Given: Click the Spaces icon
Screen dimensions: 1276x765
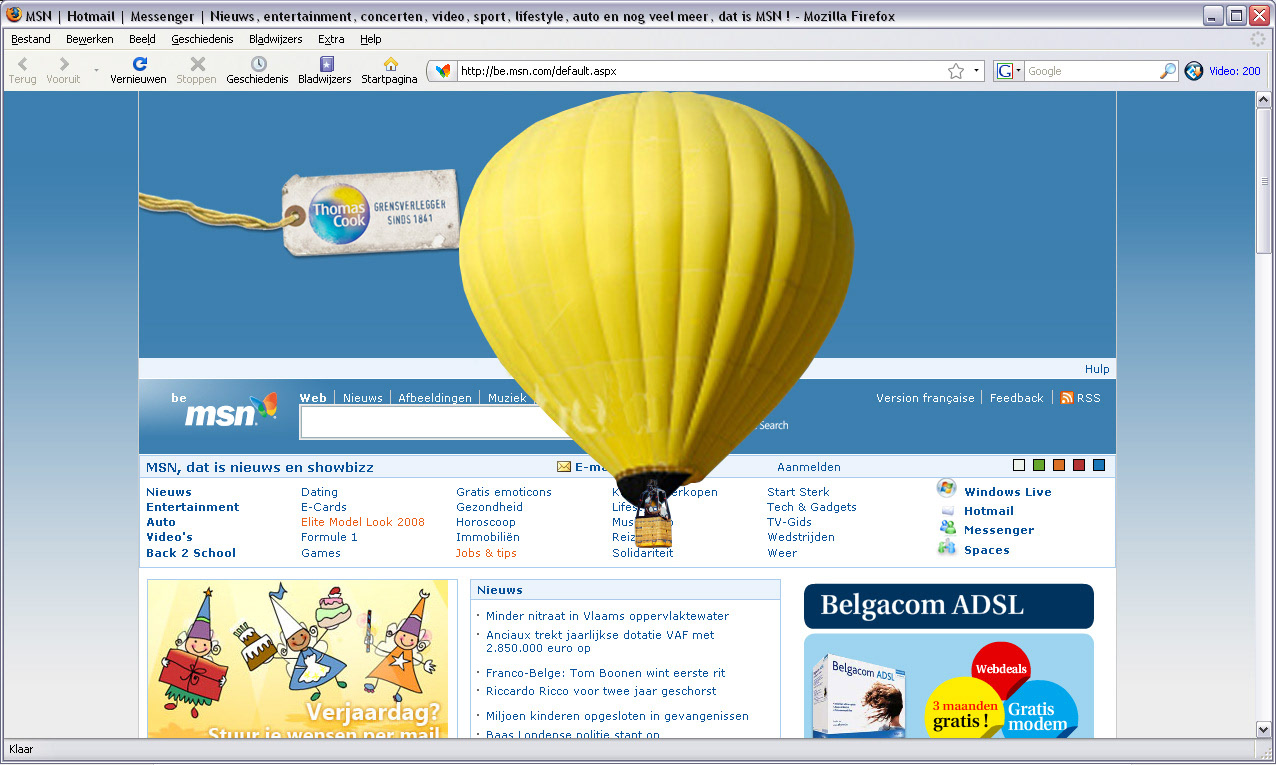Looking at the screenshot, I should (947, 548).
